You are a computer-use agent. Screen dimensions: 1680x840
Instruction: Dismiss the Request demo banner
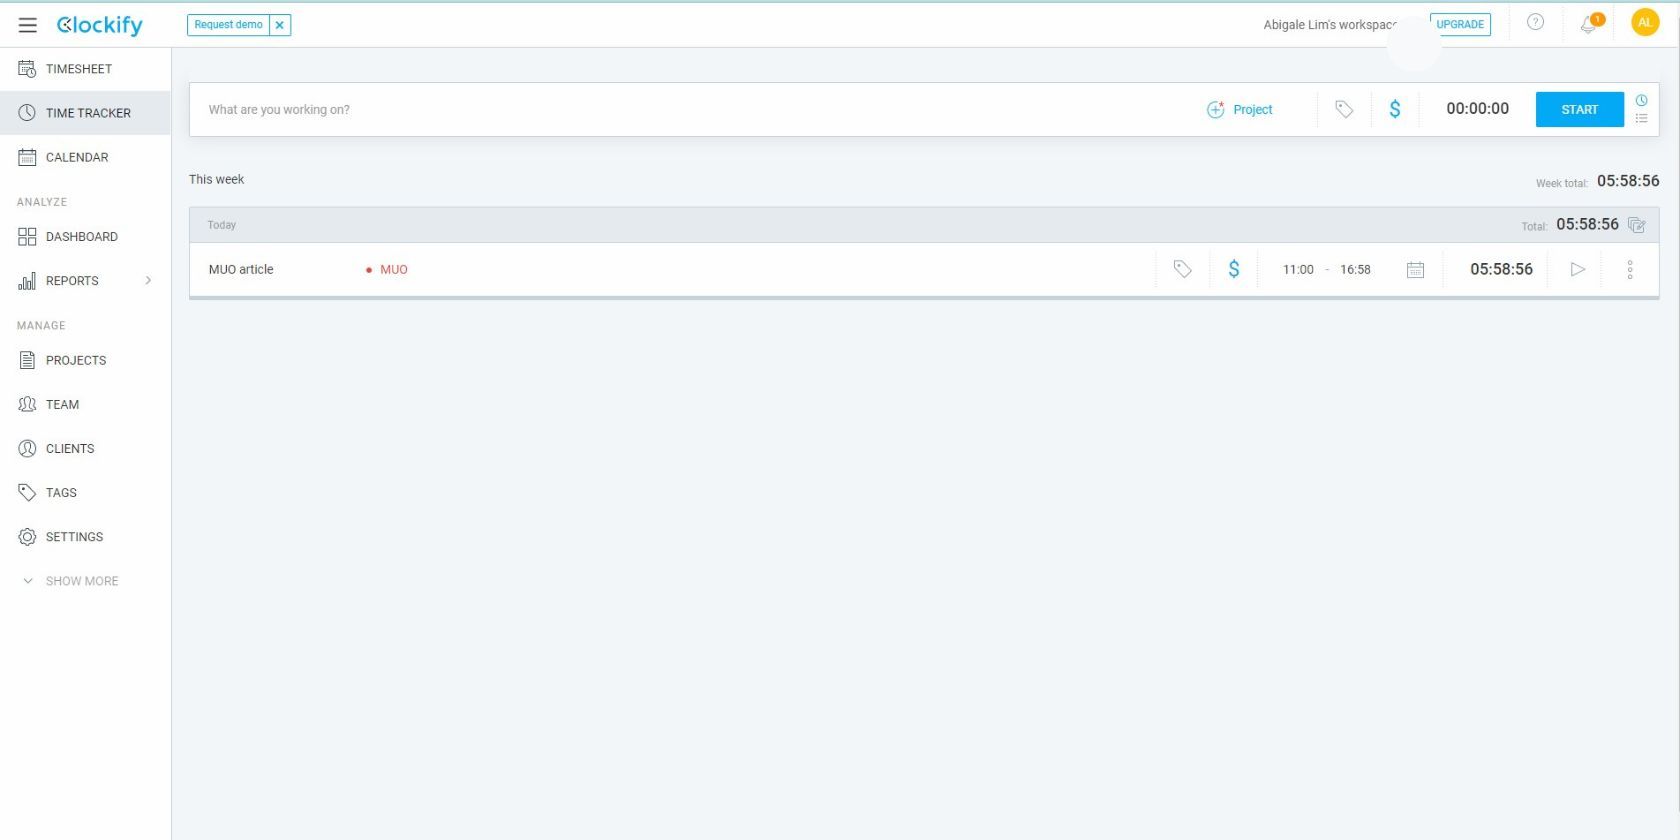(280, 25)
